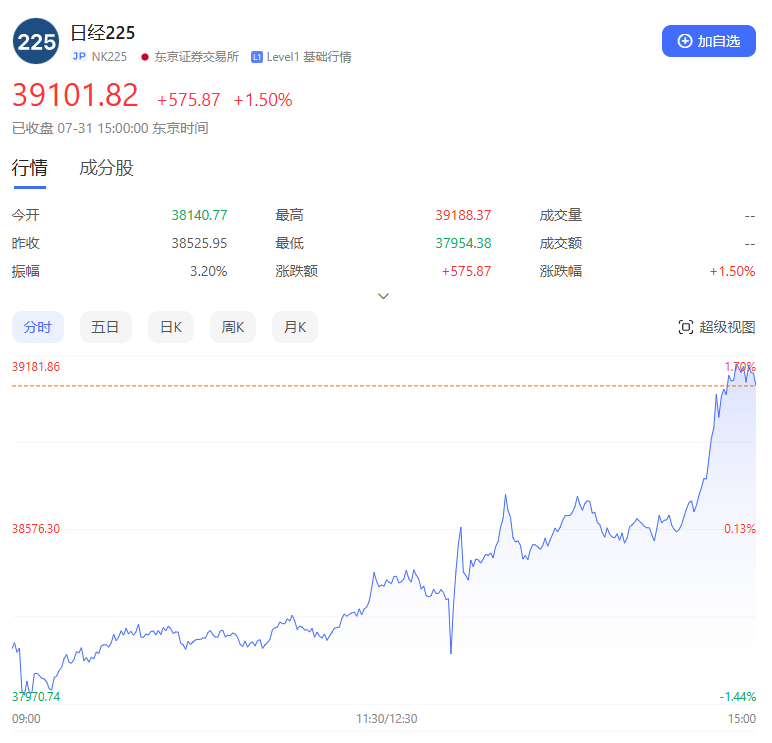The height and width of the screenshot is (743, 772).
Task: Click the L1 level badge icon
Action: tap(257, 57)
